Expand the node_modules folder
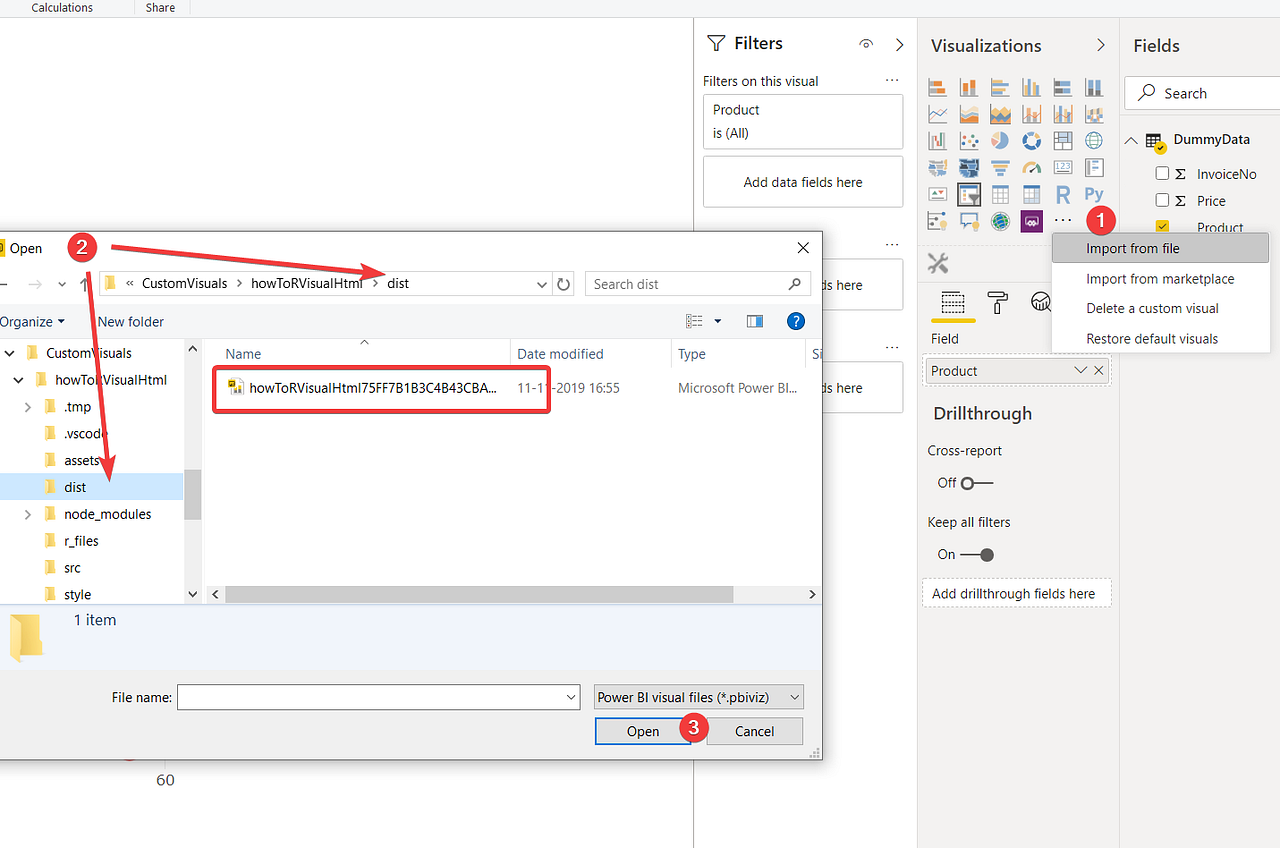1280x848 pixels. (x=28, y=513)
